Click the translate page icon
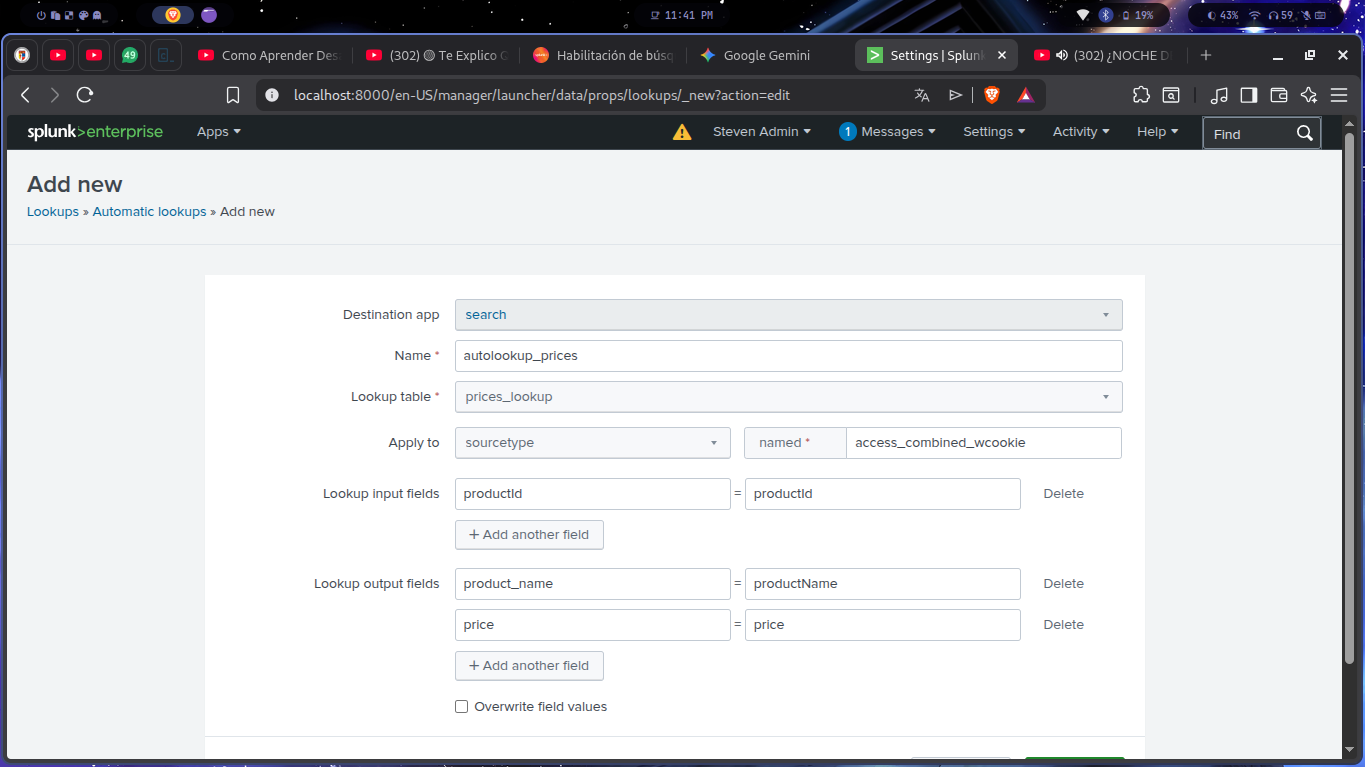The width and height of the screenshot is (1365, 767). 921,94
